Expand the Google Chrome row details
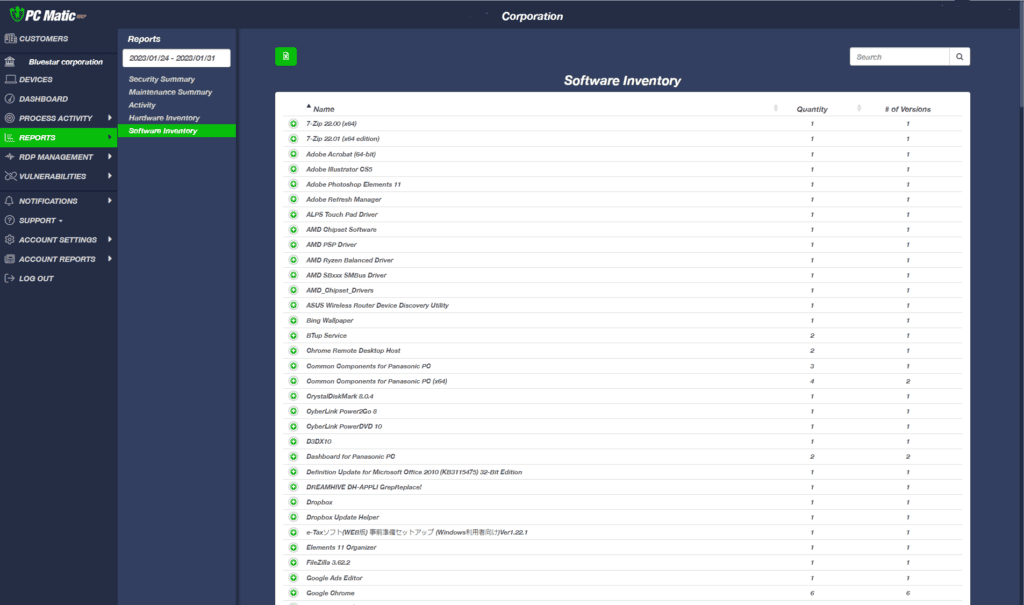The image size is (1024, 605). [x=293, y=593]
